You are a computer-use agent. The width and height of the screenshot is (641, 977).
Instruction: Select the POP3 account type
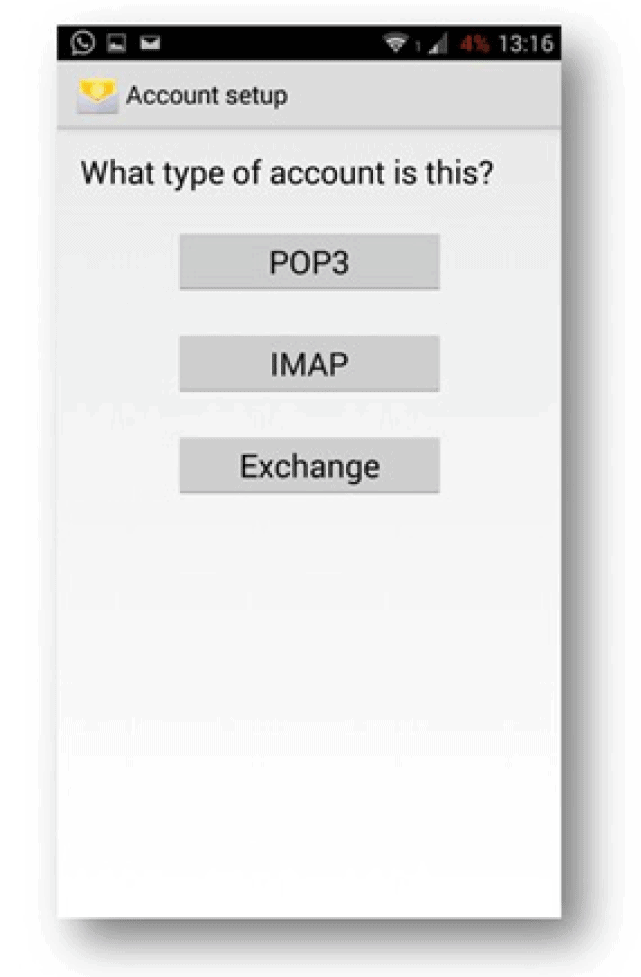[x=309, y=262]
